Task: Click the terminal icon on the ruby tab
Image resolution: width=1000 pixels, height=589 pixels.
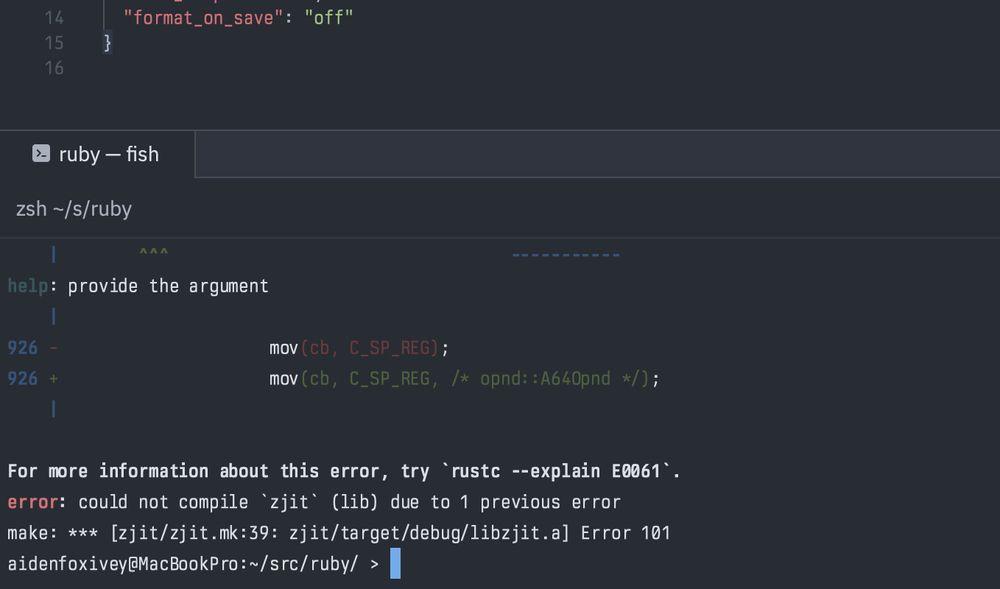Action: [40, 153]
